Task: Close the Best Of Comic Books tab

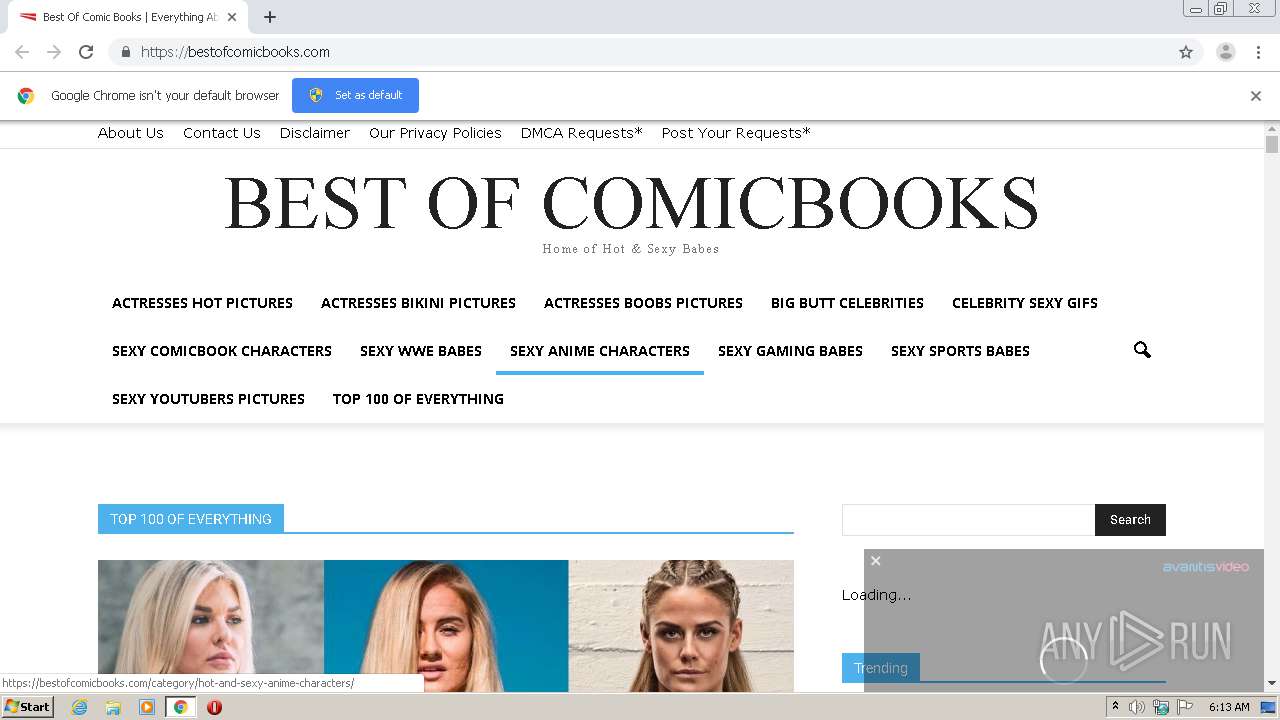Action: [232, 17]
